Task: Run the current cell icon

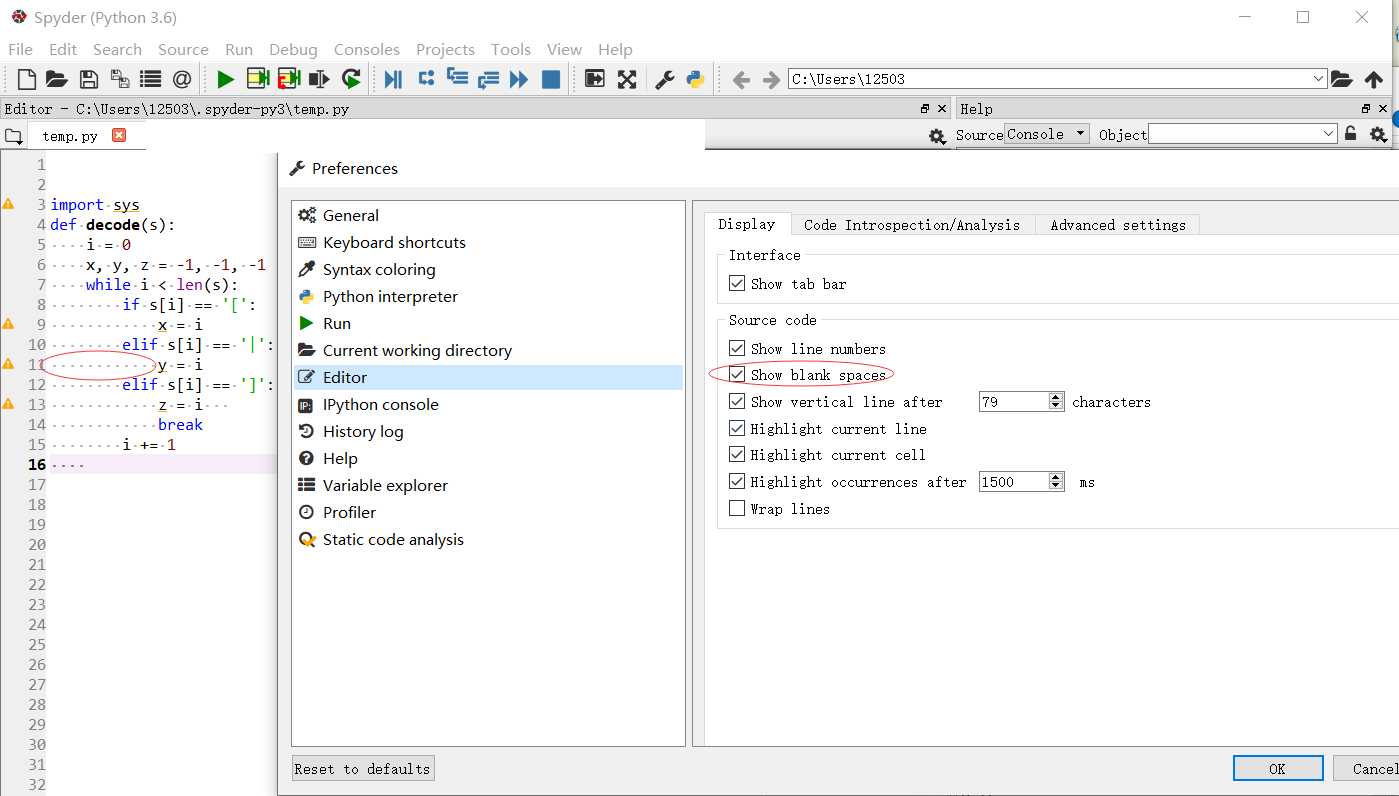Action: (258, 78)
